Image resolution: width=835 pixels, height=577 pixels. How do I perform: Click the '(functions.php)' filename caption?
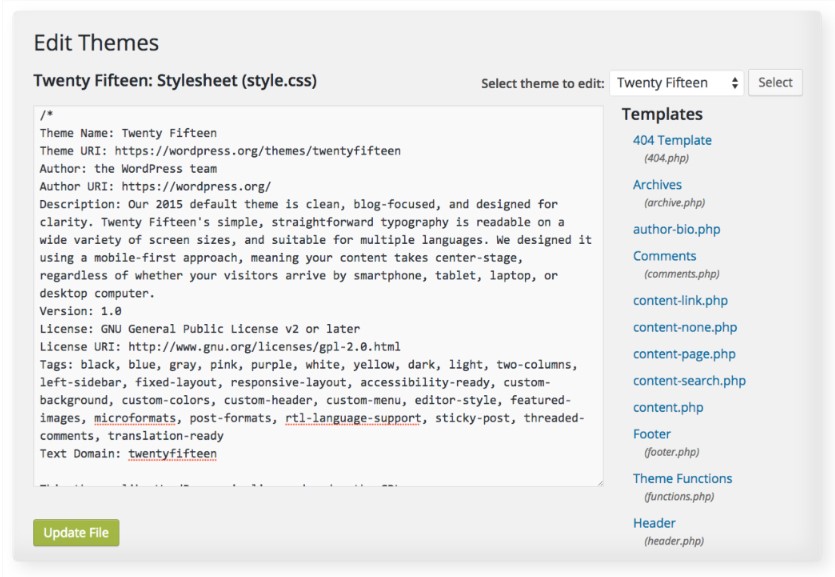pos(679,497)
